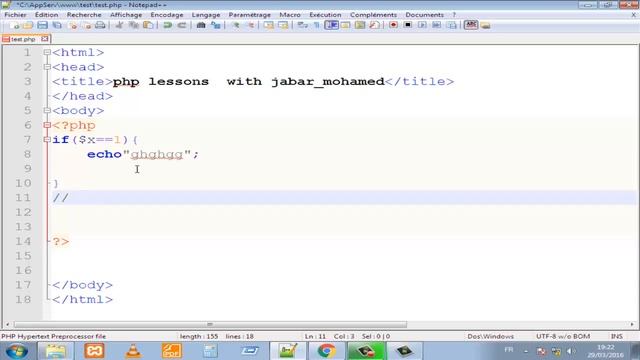Click the Zoom In toolbar icon
Viewport: 640px width, 360px height.
[x=236, y=25]
